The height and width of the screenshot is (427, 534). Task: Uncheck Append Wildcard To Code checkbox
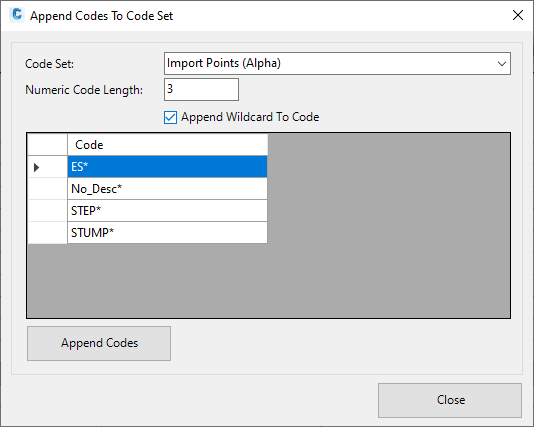pyautogui.click(x=170, y=117)
